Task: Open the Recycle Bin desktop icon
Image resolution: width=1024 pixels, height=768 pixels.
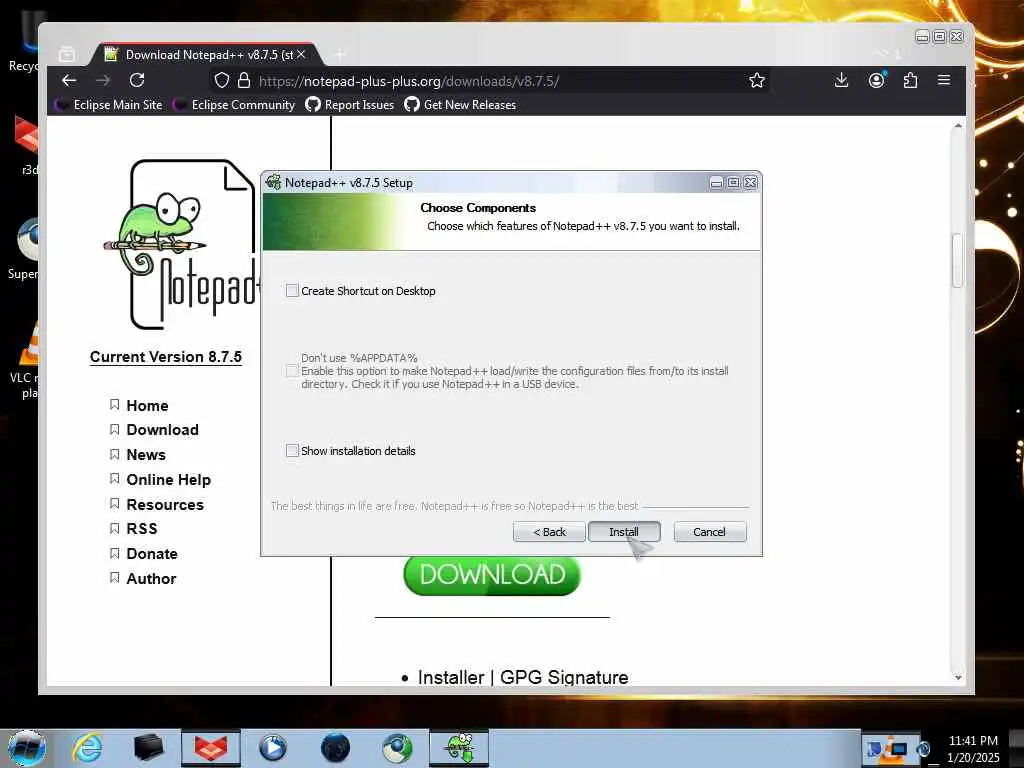Action: (x=25, y=42)
